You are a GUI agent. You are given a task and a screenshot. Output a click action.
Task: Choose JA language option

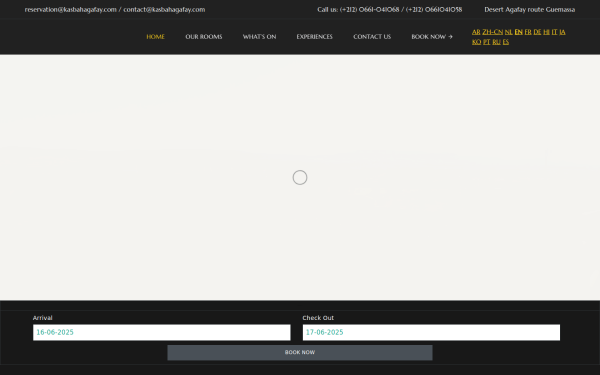click(562, 32)
